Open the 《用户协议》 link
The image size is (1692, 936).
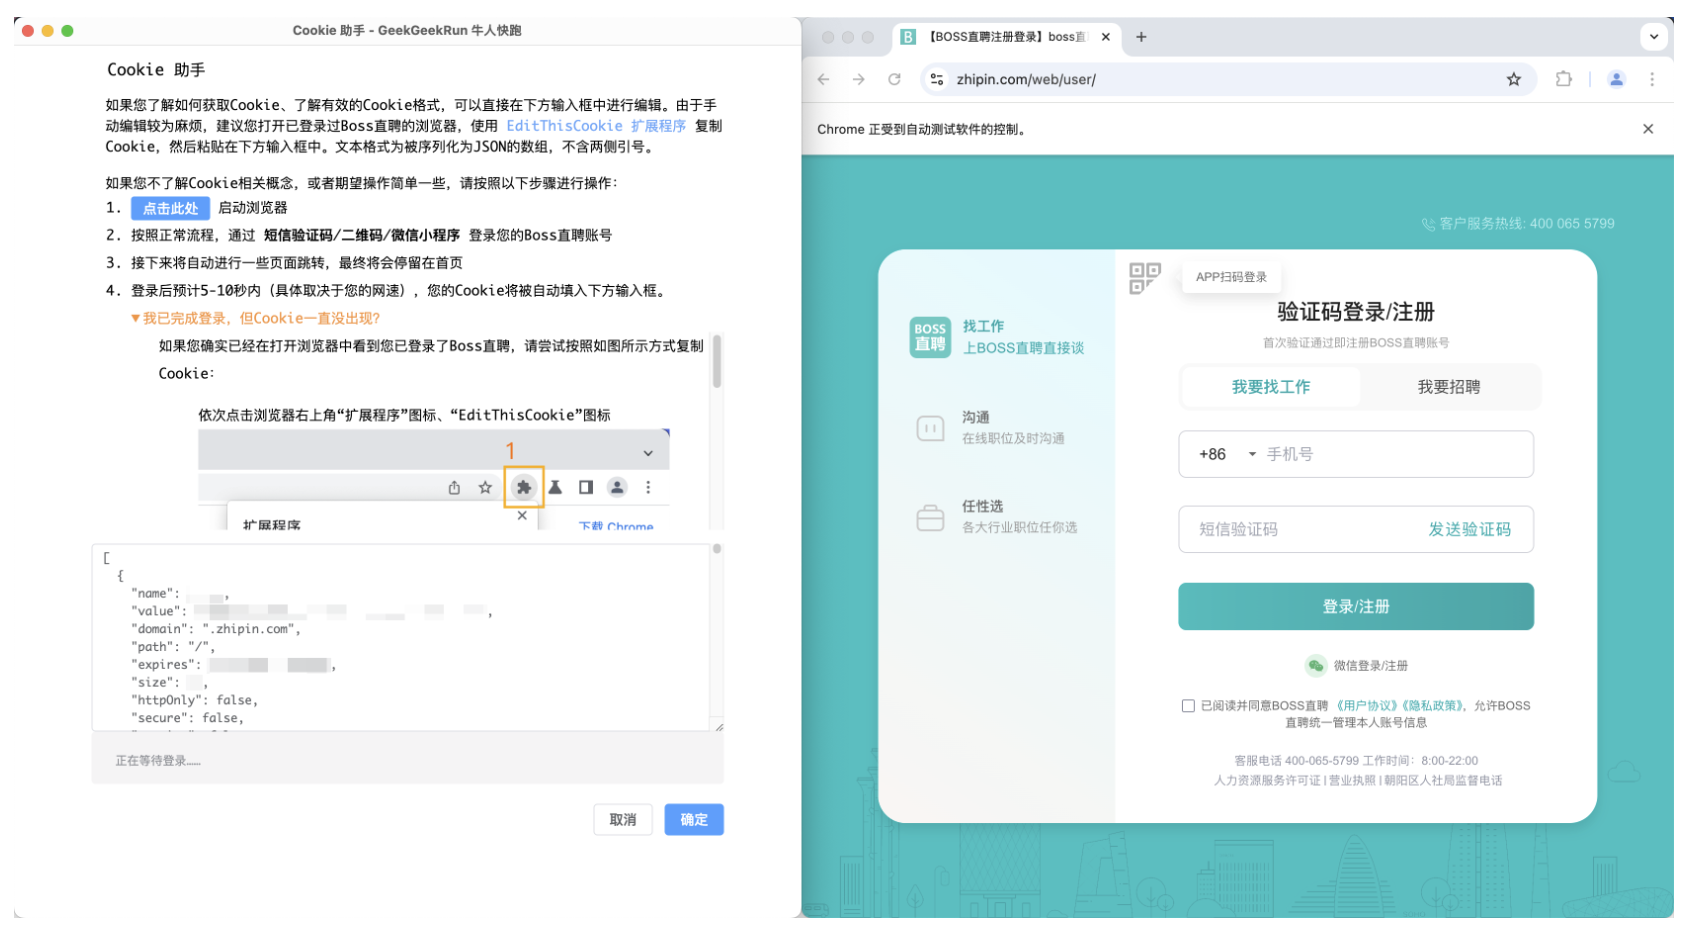point(1366,706)
